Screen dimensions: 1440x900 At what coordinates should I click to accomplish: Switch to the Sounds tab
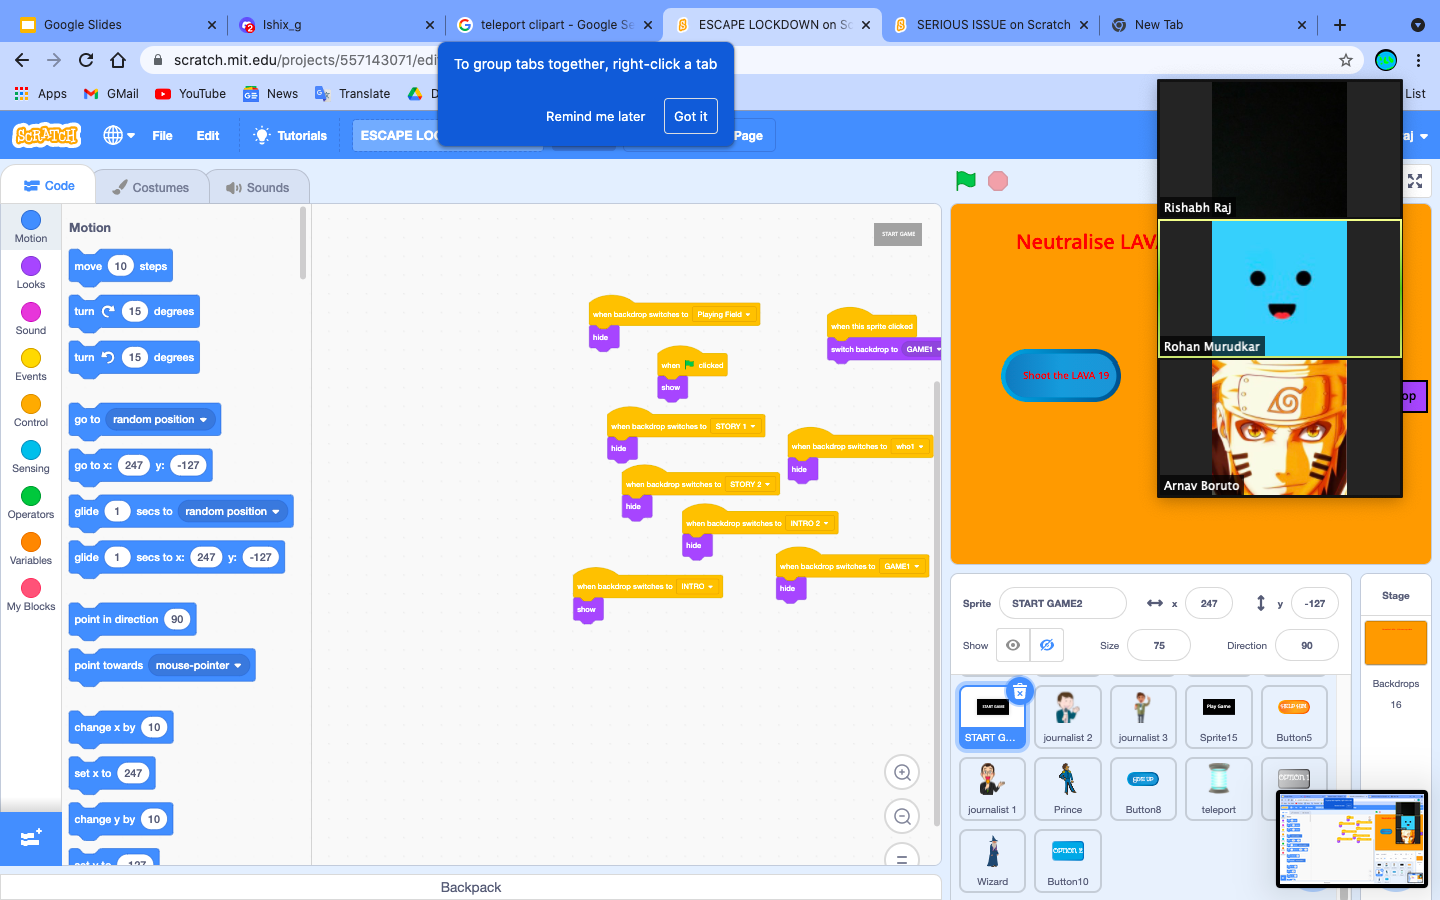258,187
